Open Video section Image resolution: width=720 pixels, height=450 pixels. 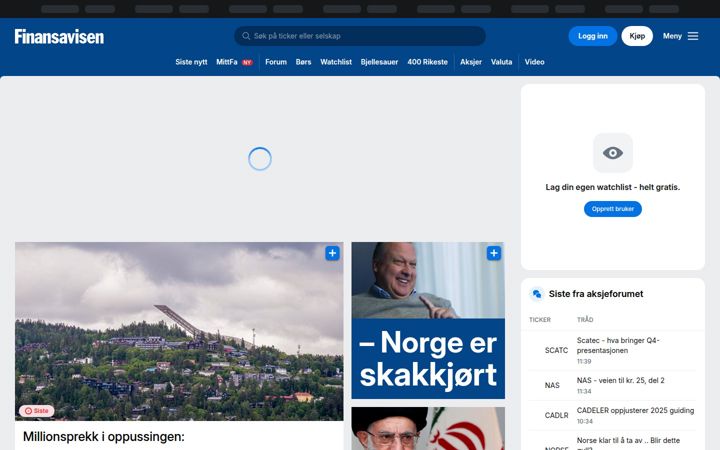coord(534,62)
